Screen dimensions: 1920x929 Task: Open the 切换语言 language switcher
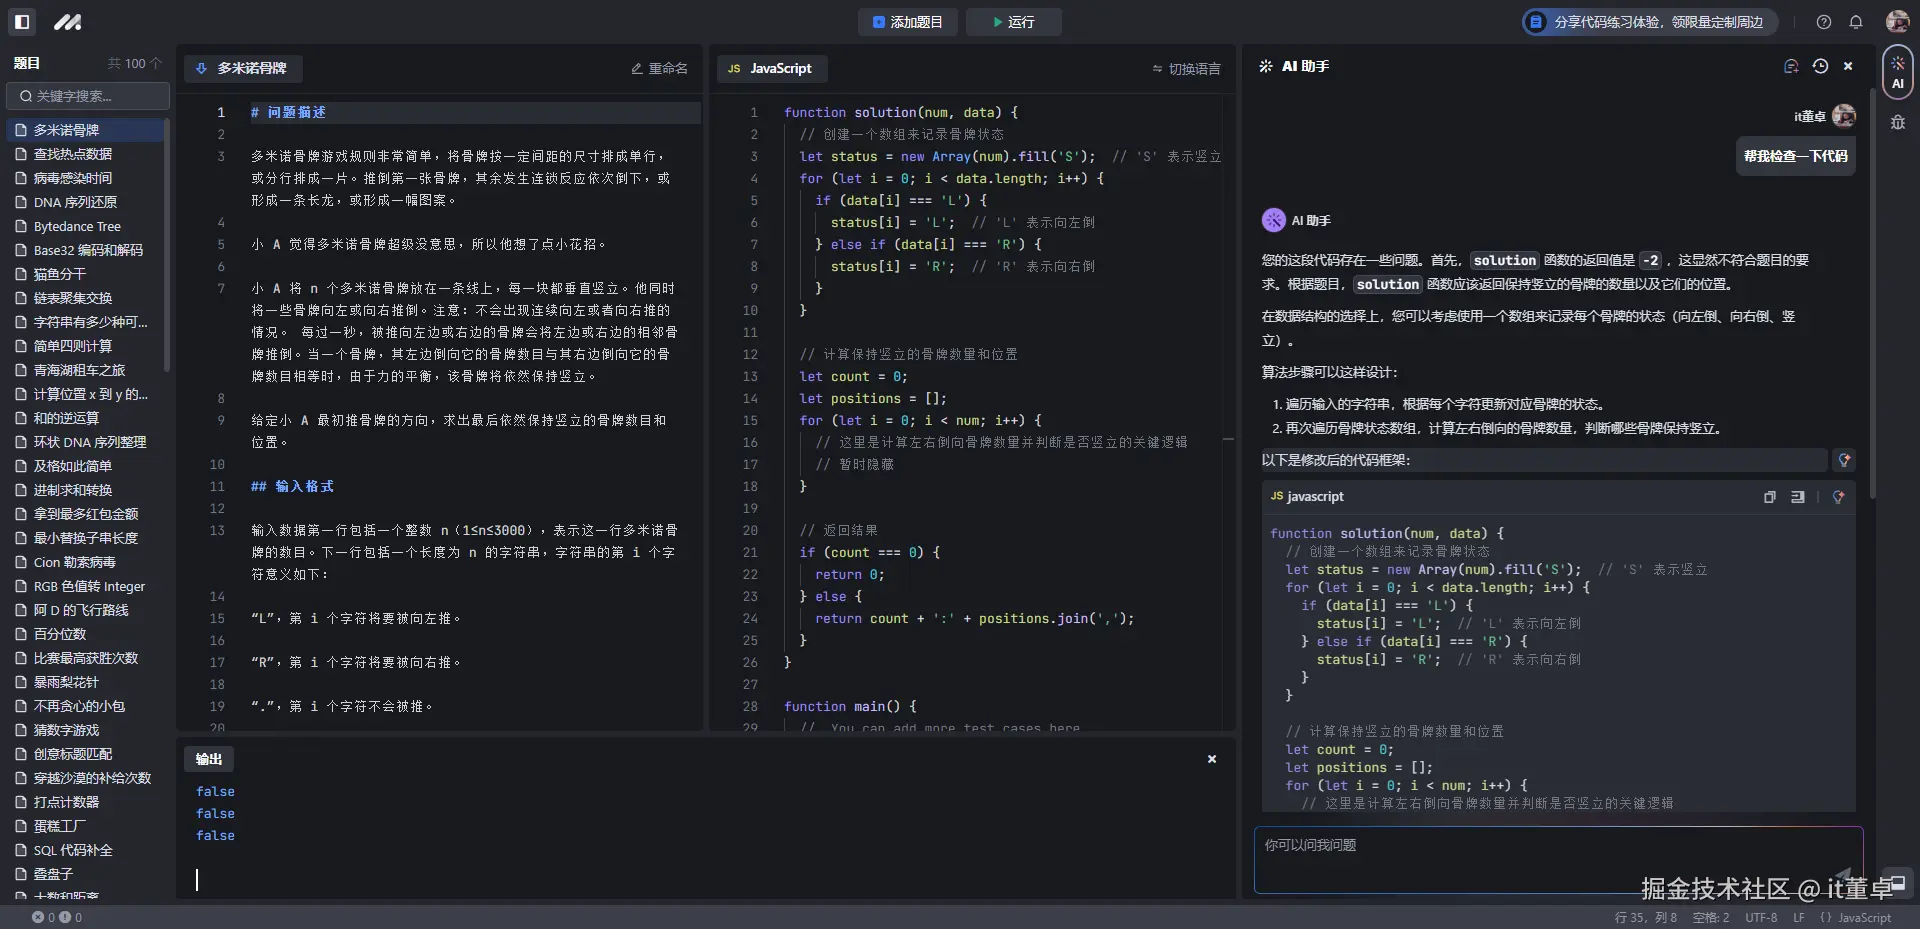click(1189, 69)
